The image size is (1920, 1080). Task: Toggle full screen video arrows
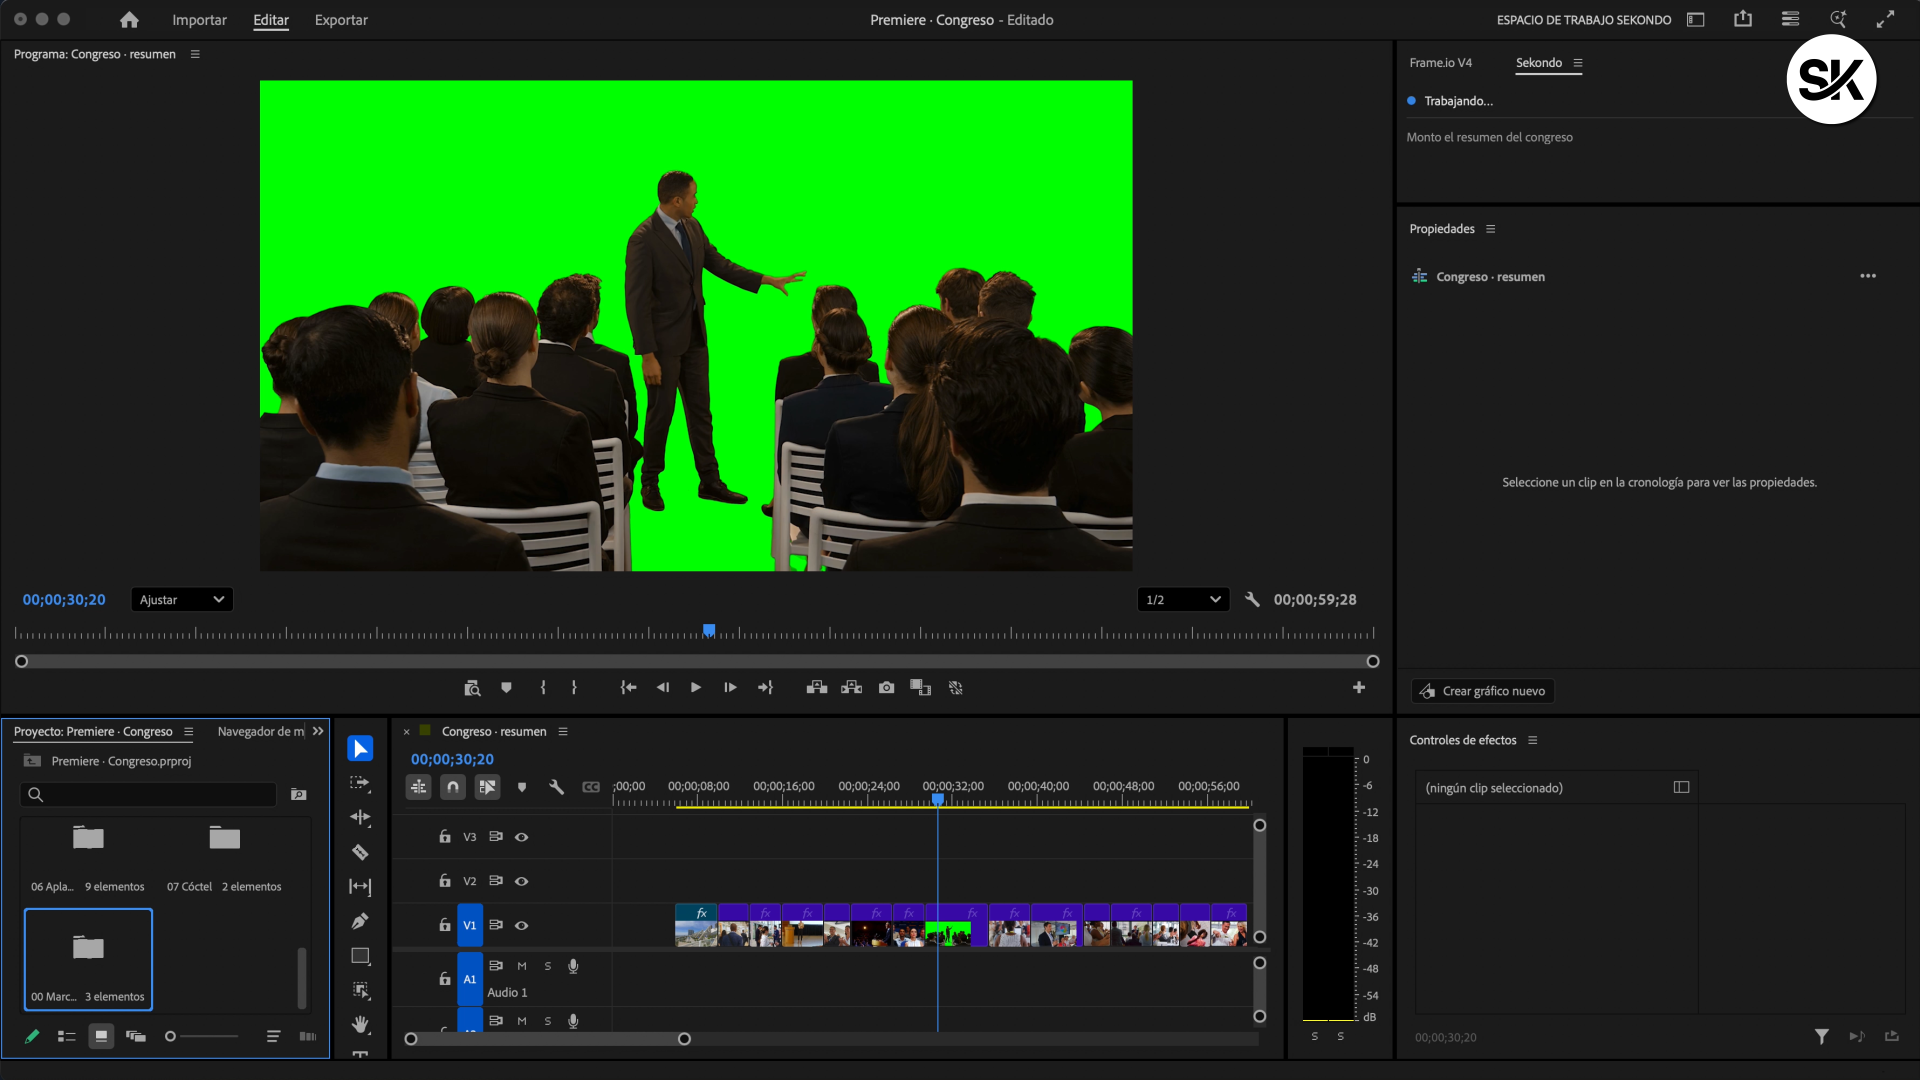coord(1885,20)
